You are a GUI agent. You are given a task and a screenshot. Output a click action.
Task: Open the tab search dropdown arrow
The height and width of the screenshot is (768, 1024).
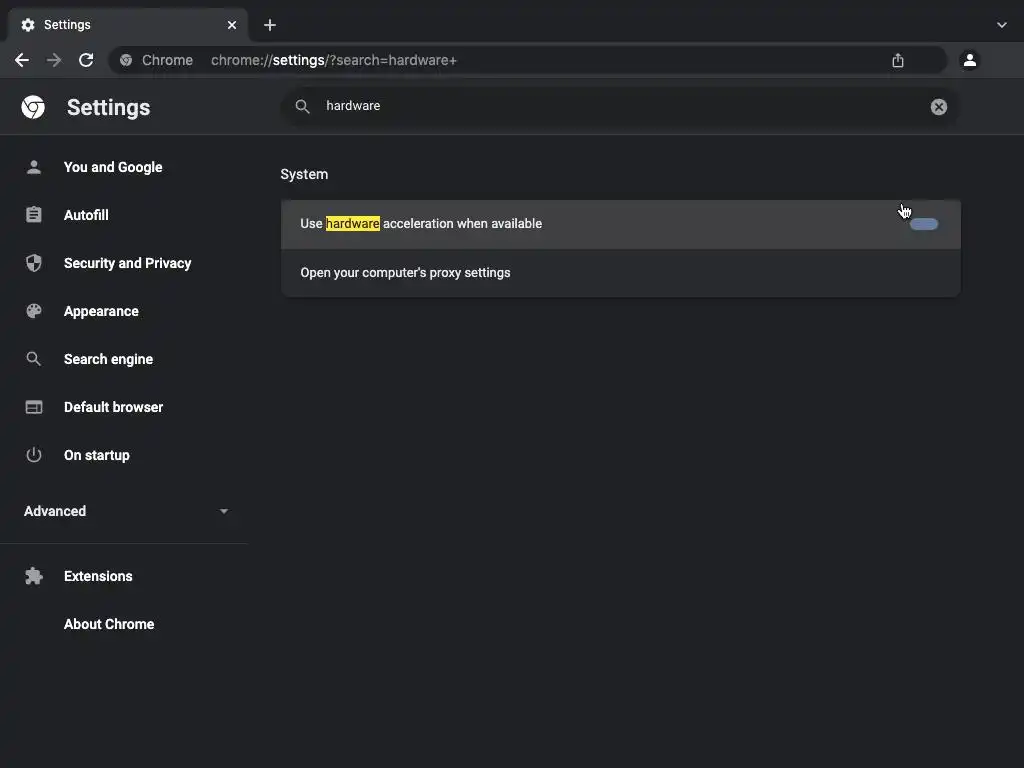click(1002, 25)
